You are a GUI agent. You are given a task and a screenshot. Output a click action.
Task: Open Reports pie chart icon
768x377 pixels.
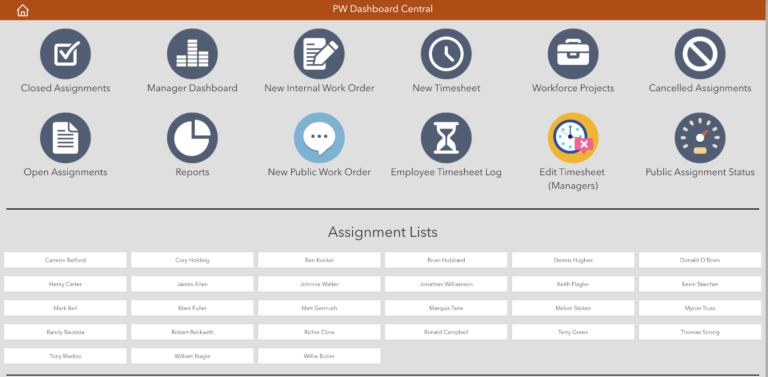(192, 138)
